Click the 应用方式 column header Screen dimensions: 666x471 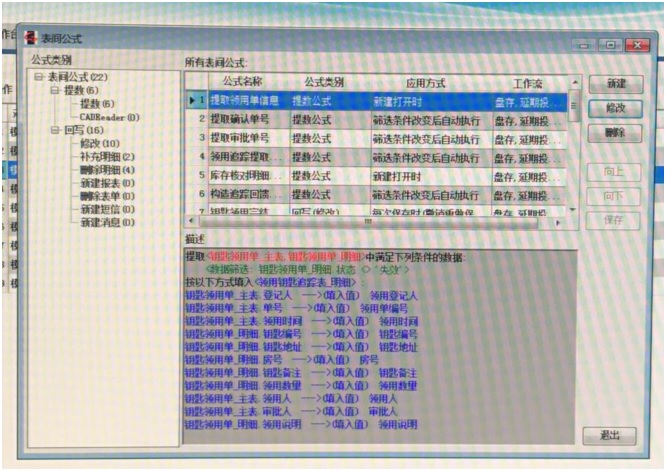429,81
